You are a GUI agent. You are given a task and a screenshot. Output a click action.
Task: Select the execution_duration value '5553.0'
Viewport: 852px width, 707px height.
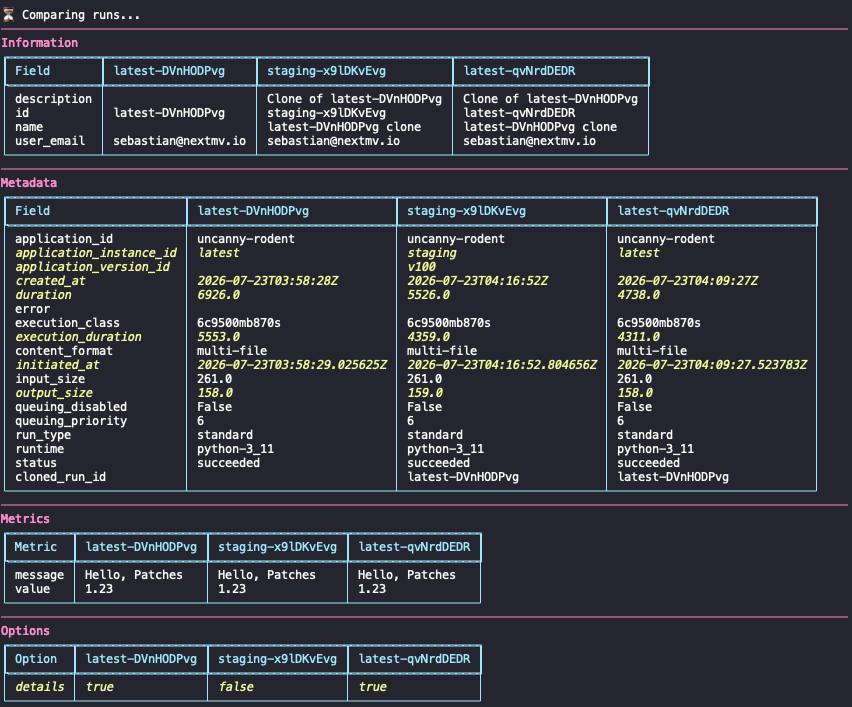tap(218, 337)
